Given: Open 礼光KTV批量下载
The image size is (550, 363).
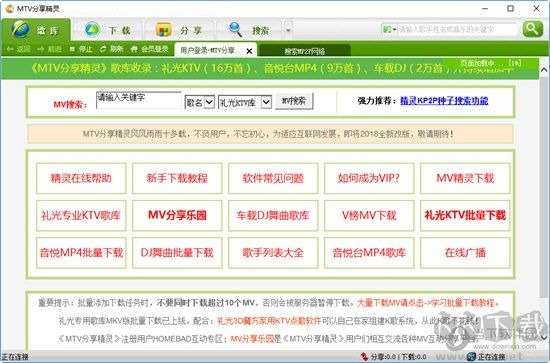Looking at the screenshot, I should [x=465, y=215].
